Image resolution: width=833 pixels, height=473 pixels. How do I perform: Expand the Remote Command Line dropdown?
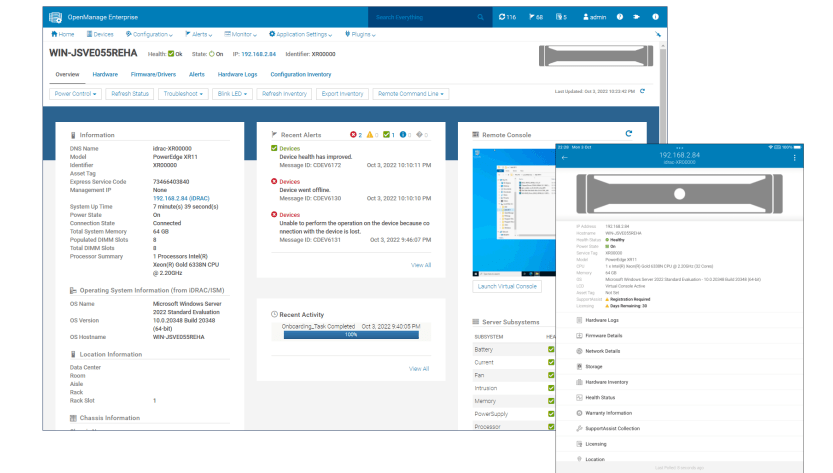[x=411, y=94]
